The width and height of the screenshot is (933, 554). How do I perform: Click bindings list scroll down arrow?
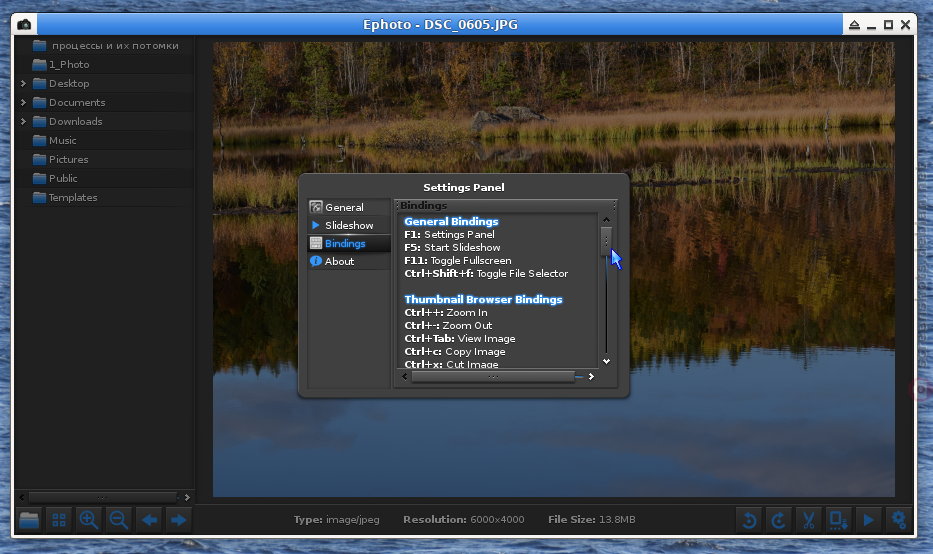coord(606,361)
